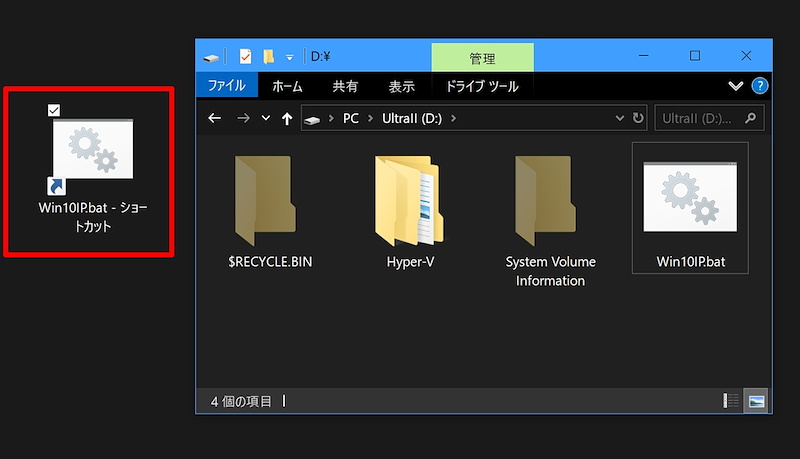800x459 pixels.
Task: Switch to the ホーム ribbon tab
Action: click(287, 86)
